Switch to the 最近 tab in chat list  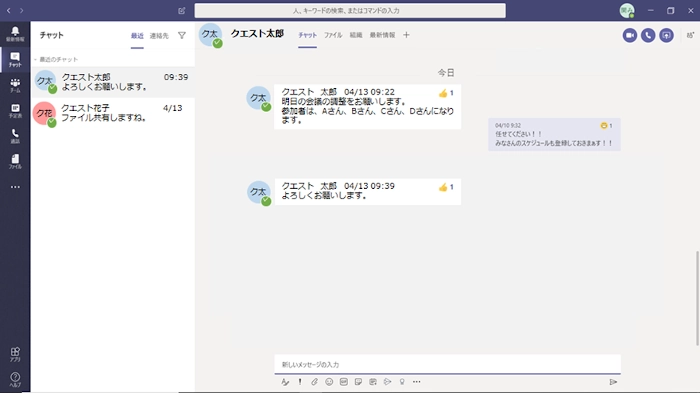[137, 36]
